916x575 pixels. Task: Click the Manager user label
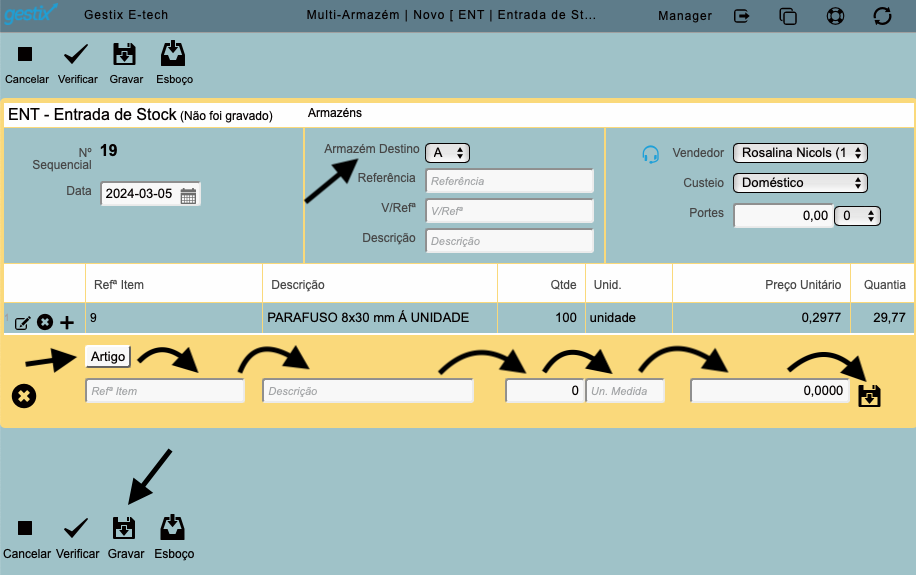[x=685, y=16]
